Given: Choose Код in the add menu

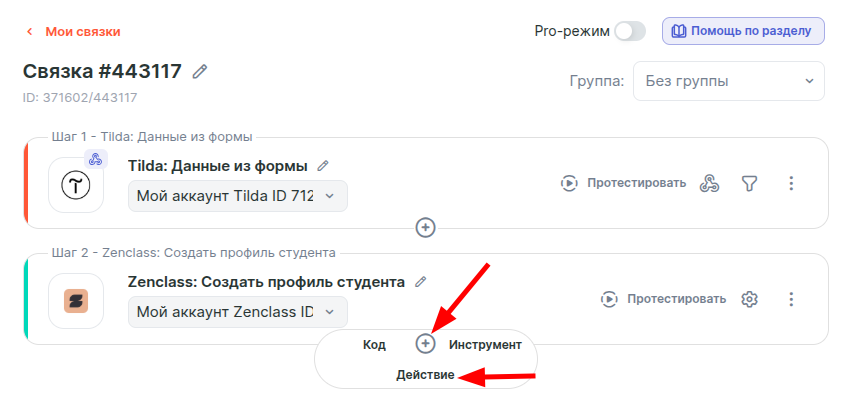Looking at the screenshot, I should tap(374, 344).
